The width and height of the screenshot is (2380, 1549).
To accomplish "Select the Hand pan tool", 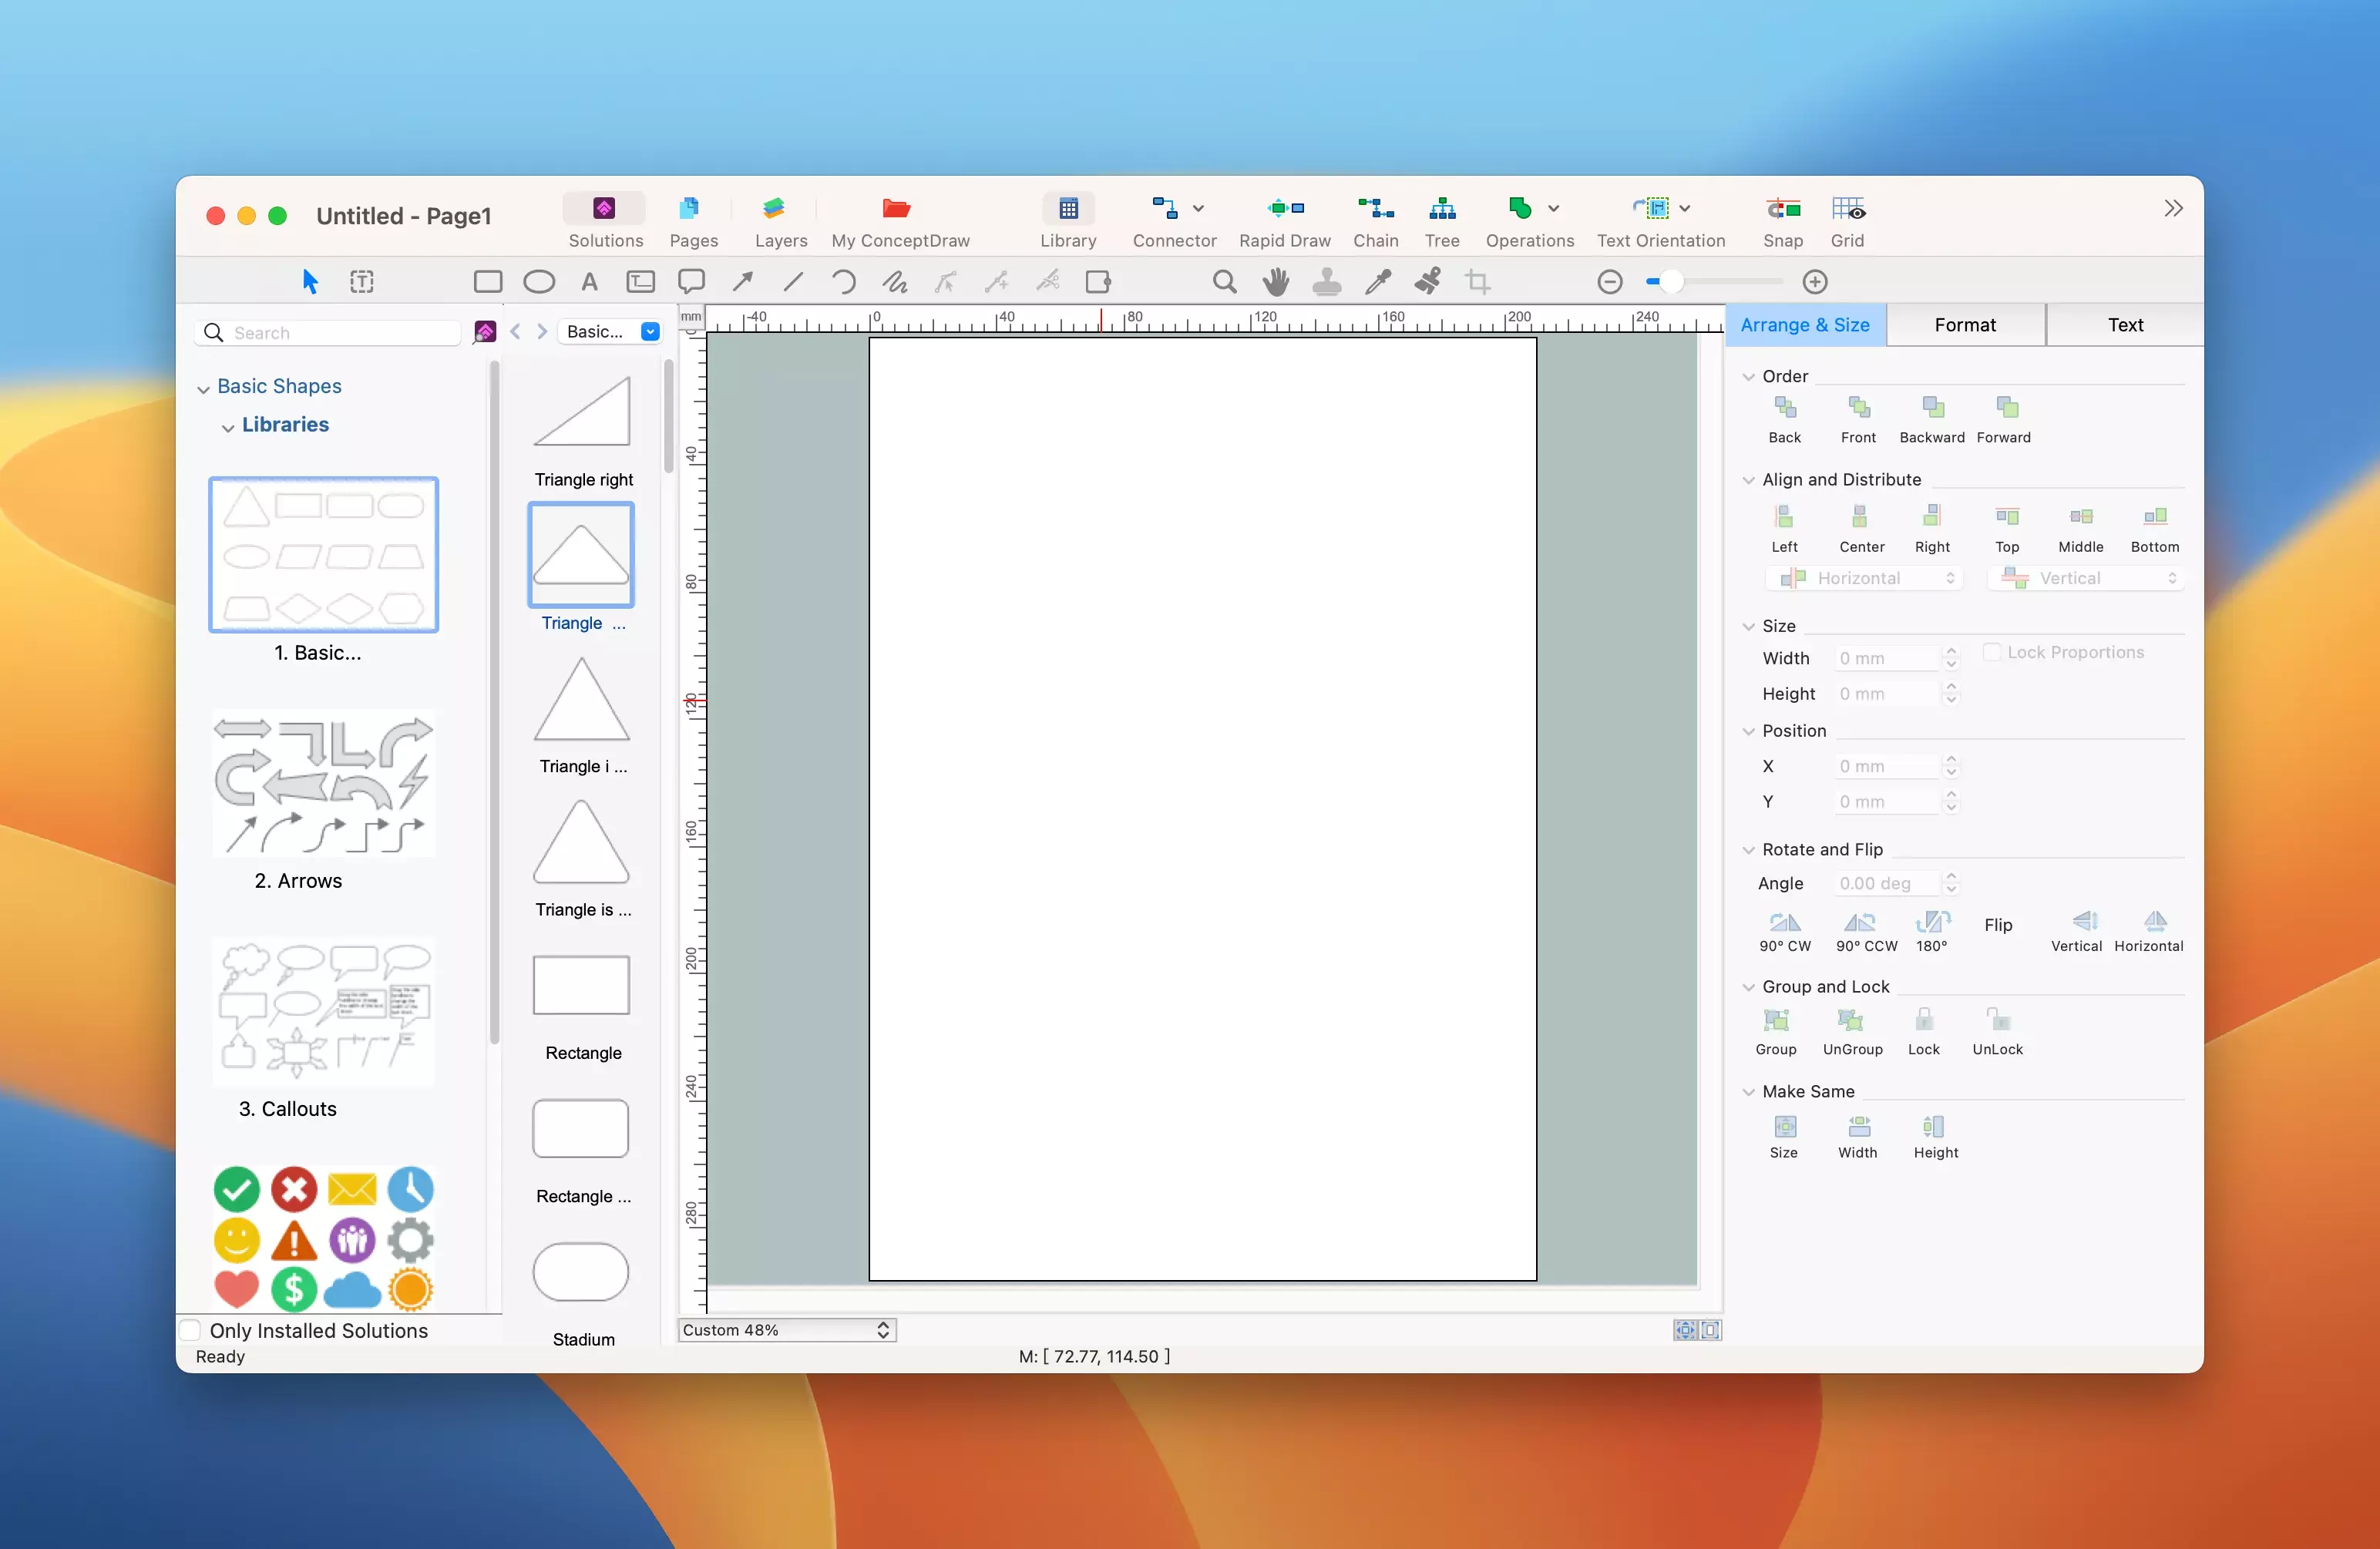I will pyautogui.click(x=1275, y=282).
